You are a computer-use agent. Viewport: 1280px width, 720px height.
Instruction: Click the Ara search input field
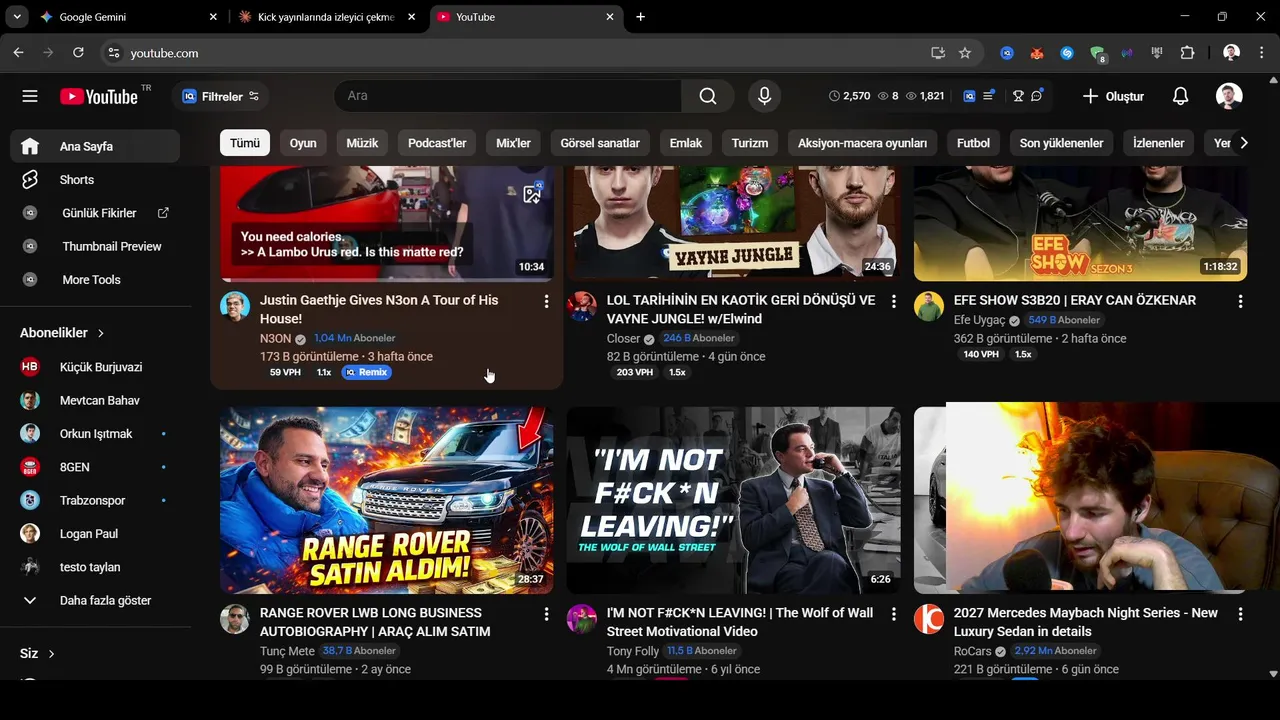point(508,96)
